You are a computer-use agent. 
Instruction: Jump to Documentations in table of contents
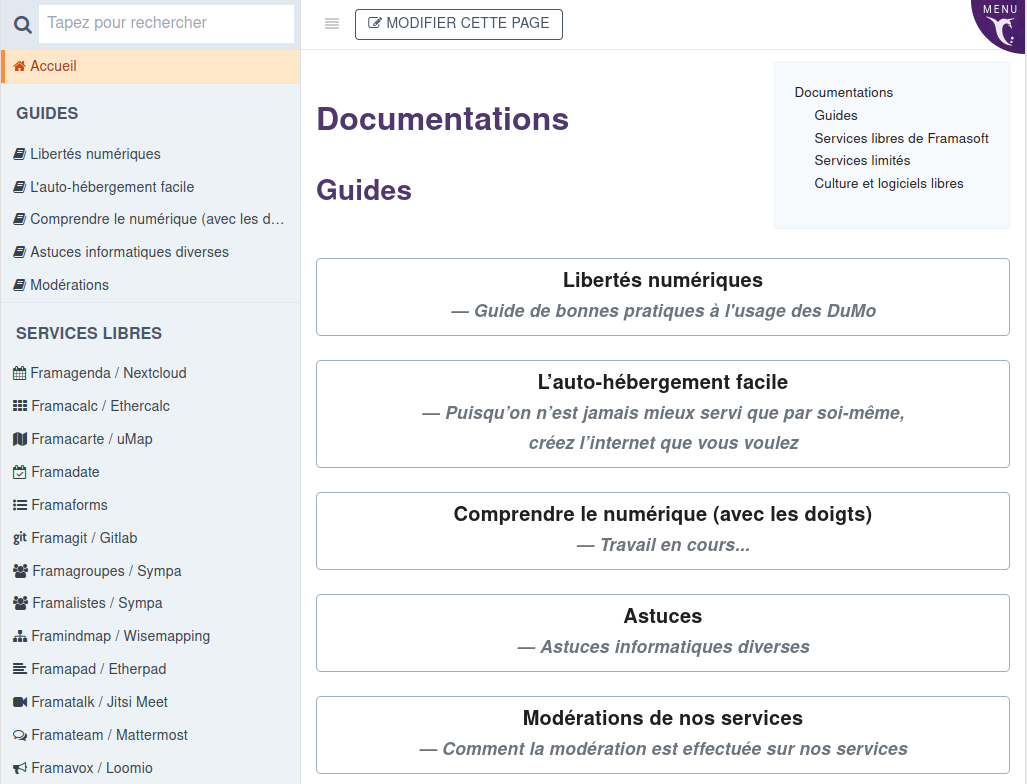point(844,92)
